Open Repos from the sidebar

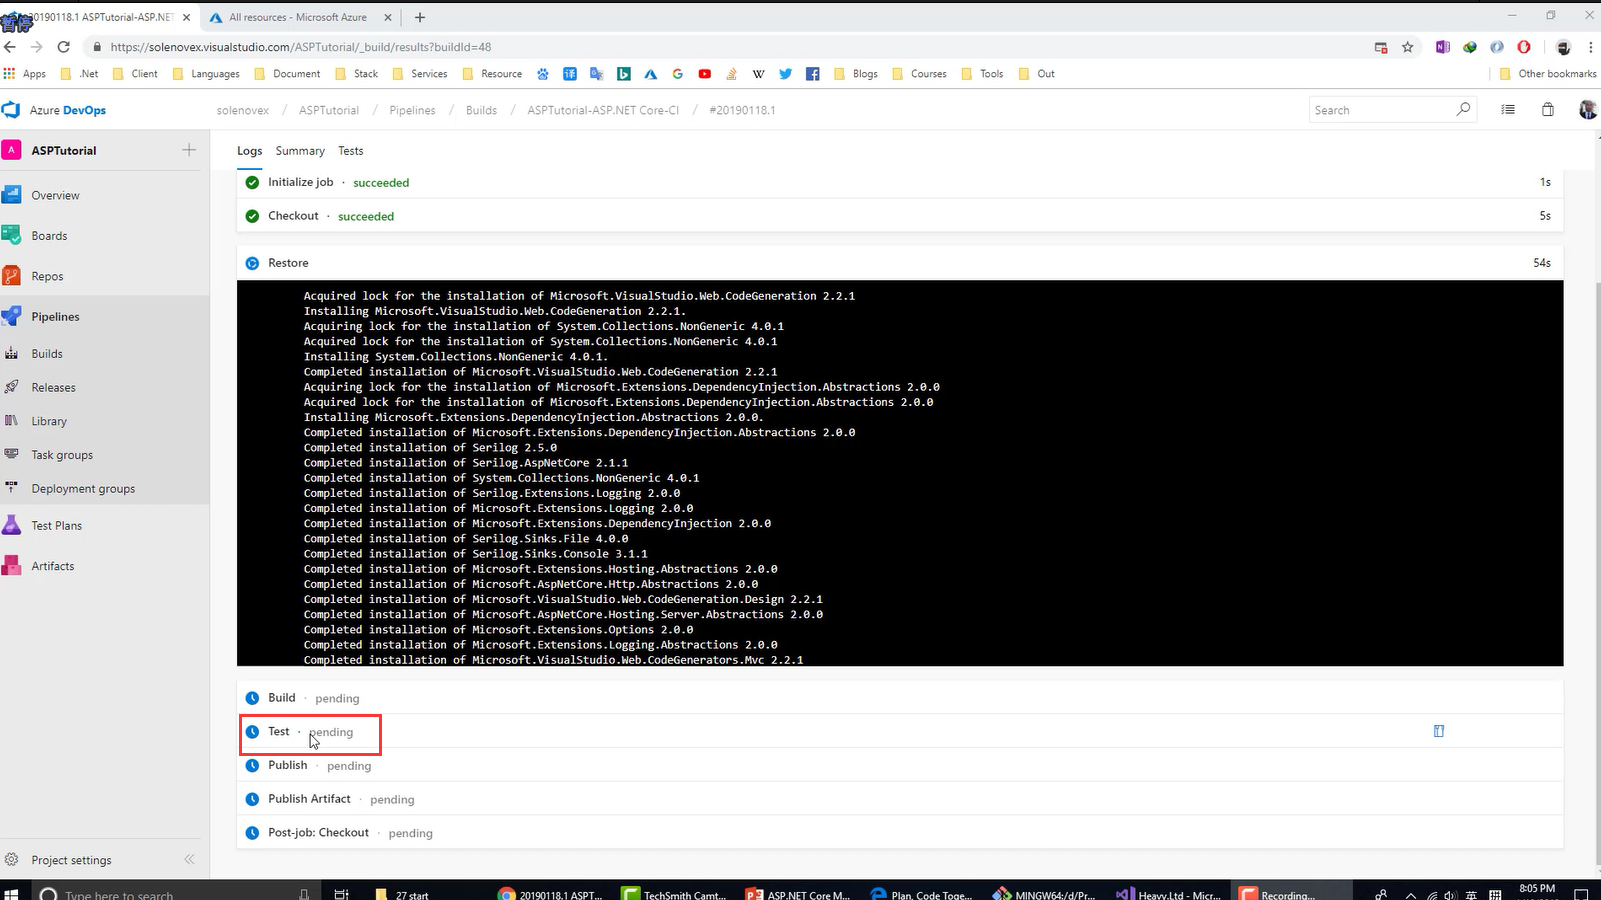46,276
